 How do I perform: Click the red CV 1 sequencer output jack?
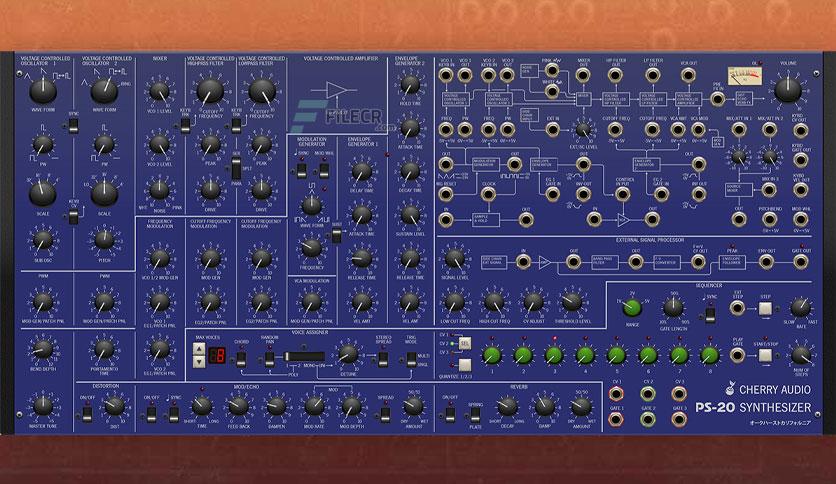click(616, 394)
